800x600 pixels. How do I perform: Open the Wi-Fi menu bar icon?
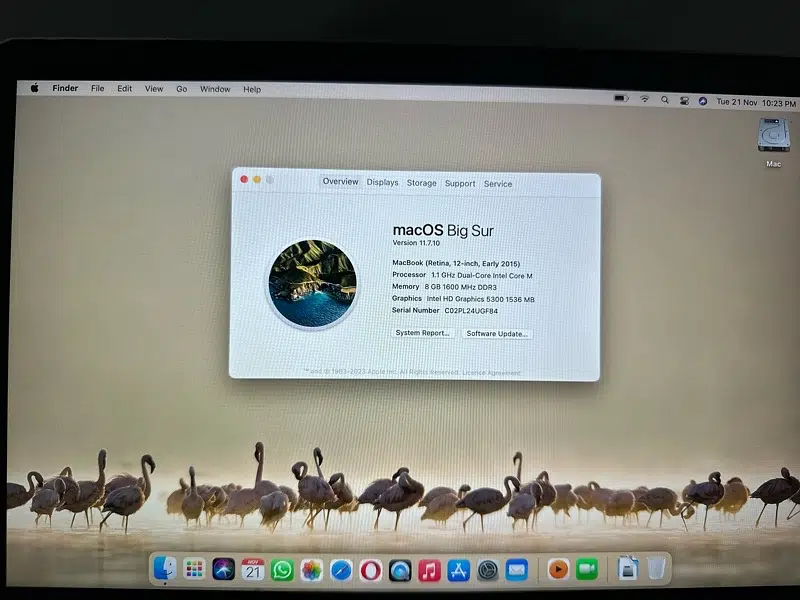click(645, 99)
